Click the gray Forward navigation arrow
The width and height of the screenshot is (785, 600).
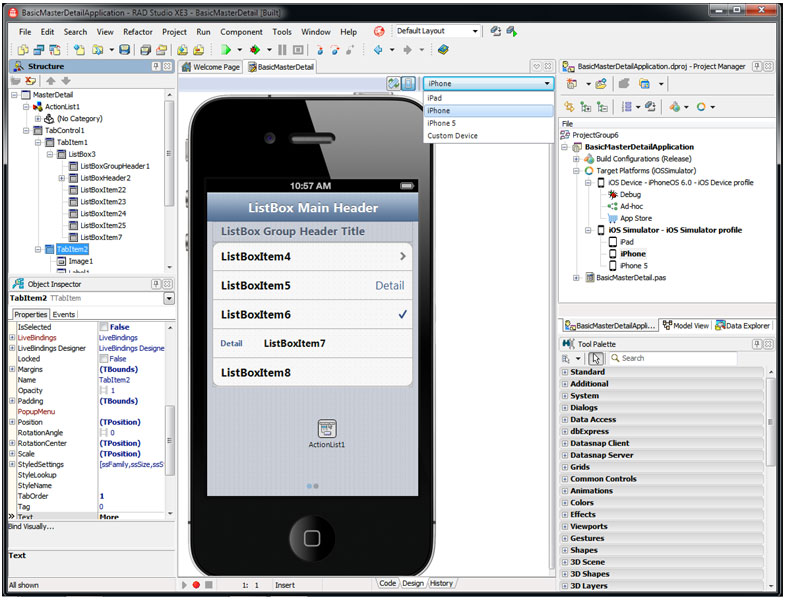(408, 50)
